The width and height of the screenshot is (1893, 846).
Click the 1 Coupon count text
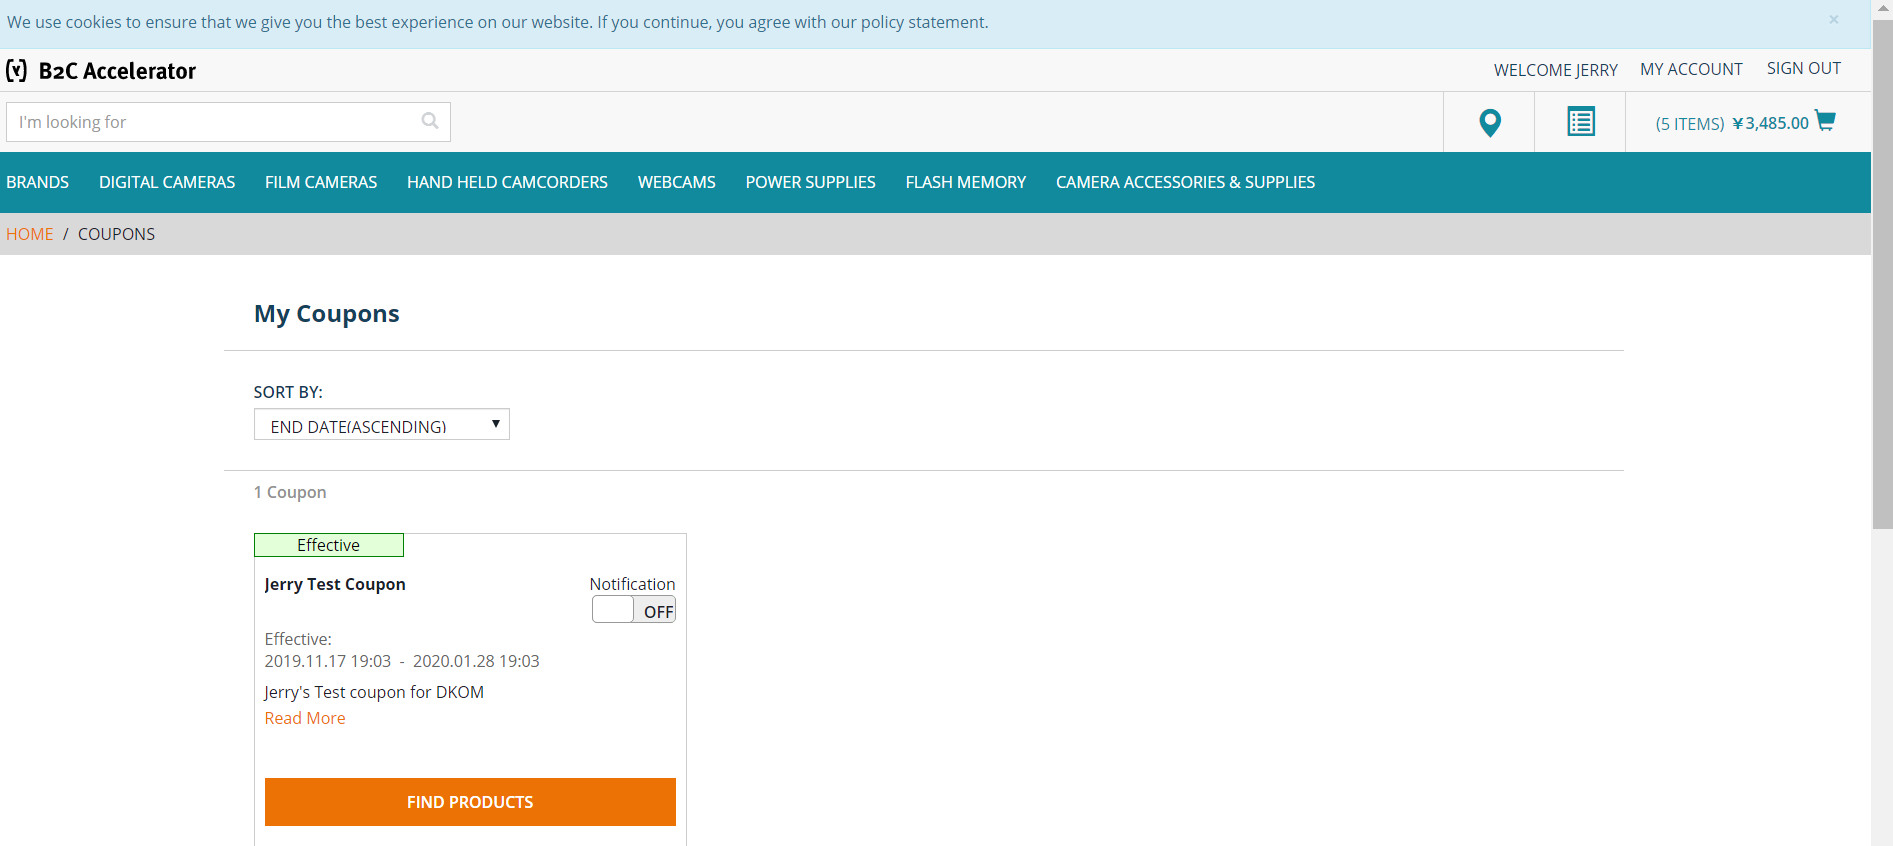coord(290,492)
